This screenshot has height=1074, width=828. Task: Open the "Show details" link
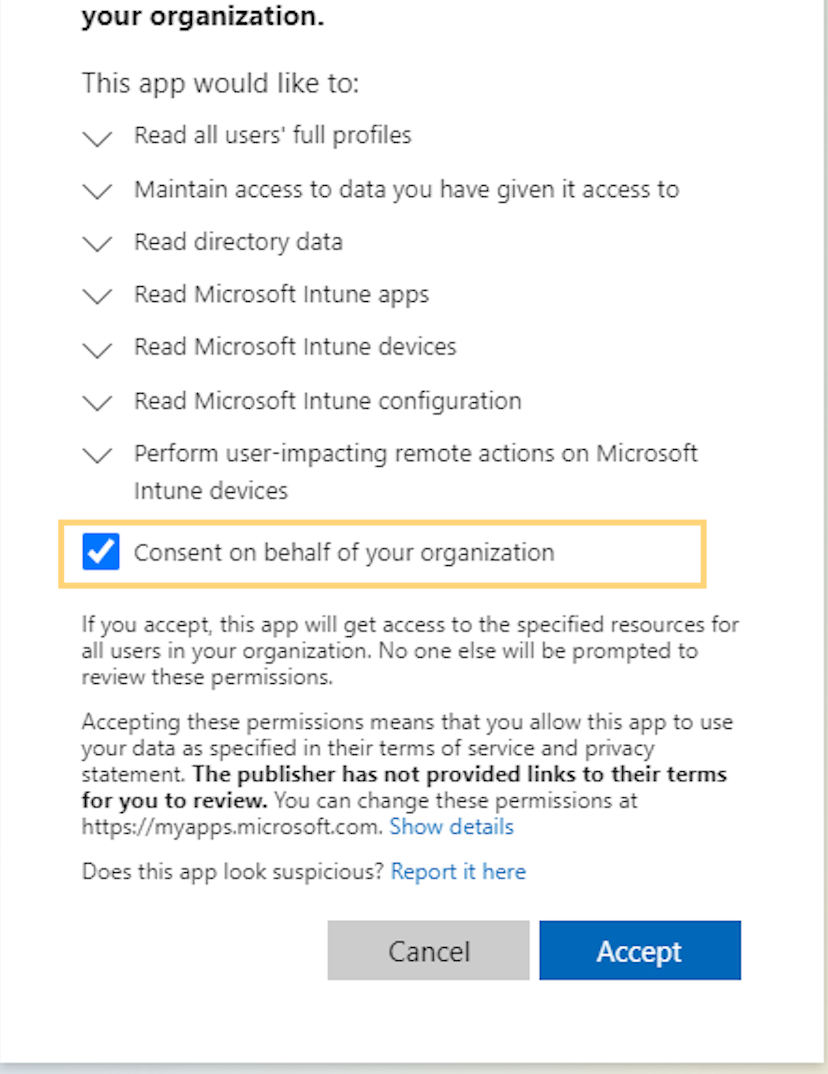point(451,827)
